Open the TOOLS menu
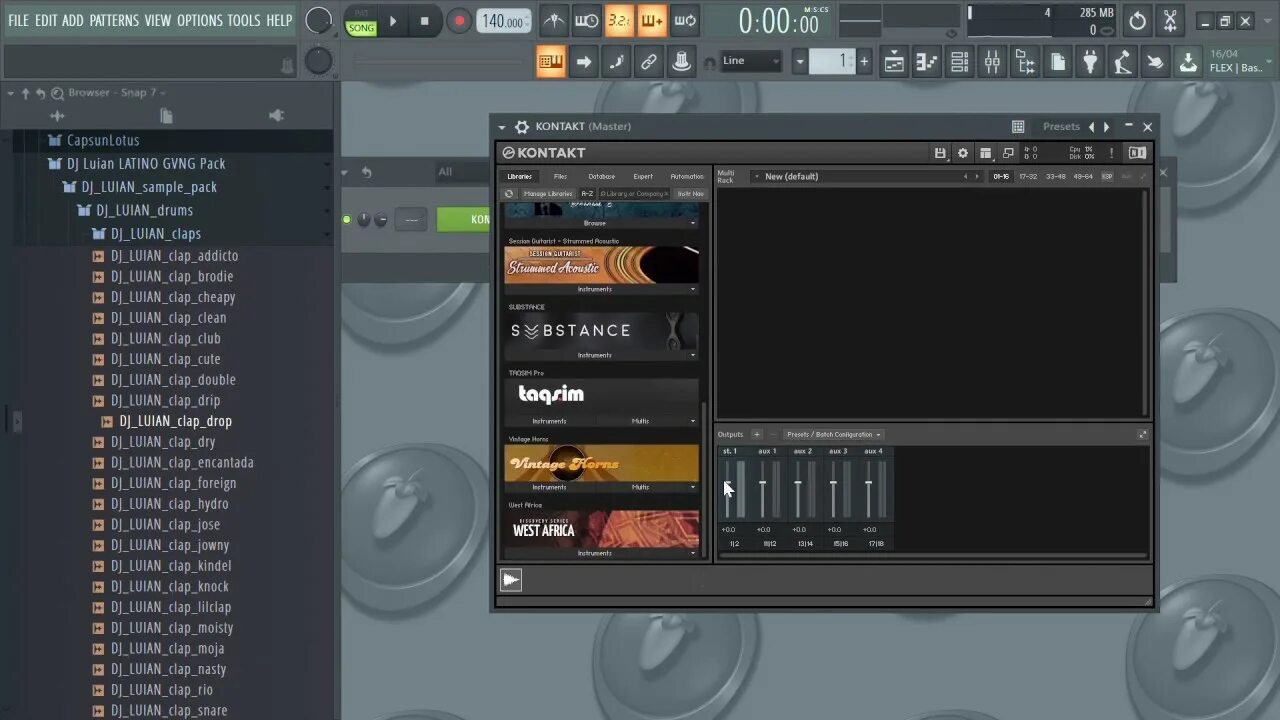The height and width of the screenshot is (720, 1280). pyautogui.click(x=243, y=20)
